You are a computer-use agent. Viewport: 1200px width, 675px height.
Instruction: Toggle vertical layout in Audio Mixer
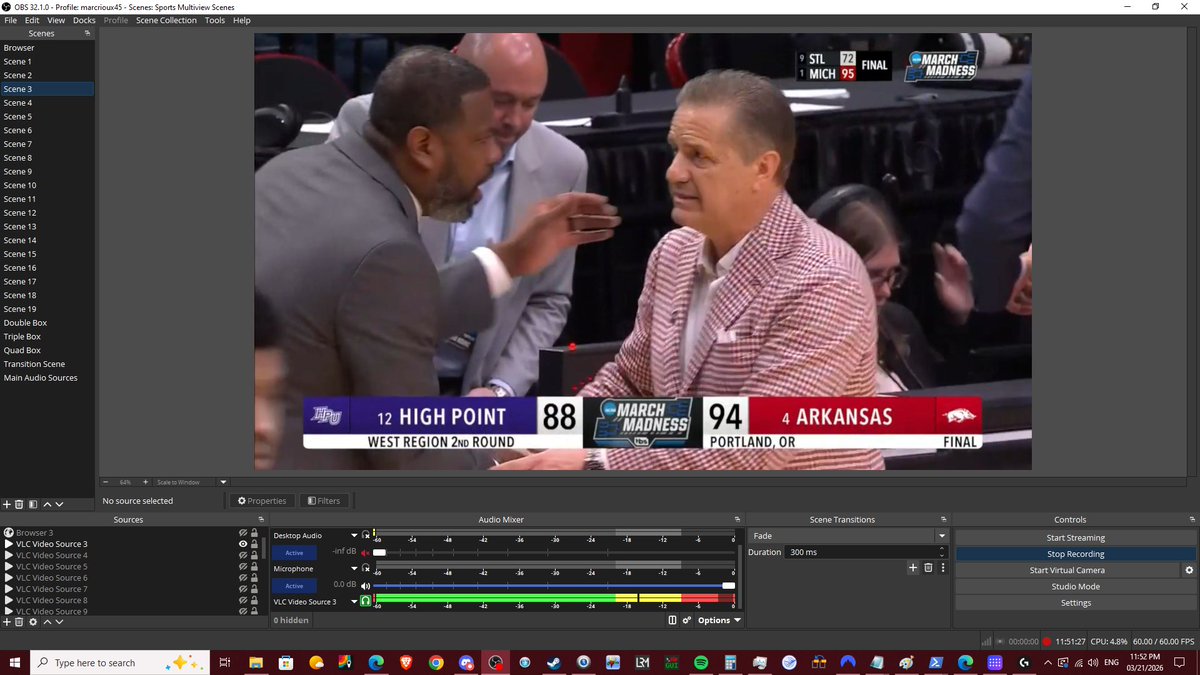tap(672, 620)
